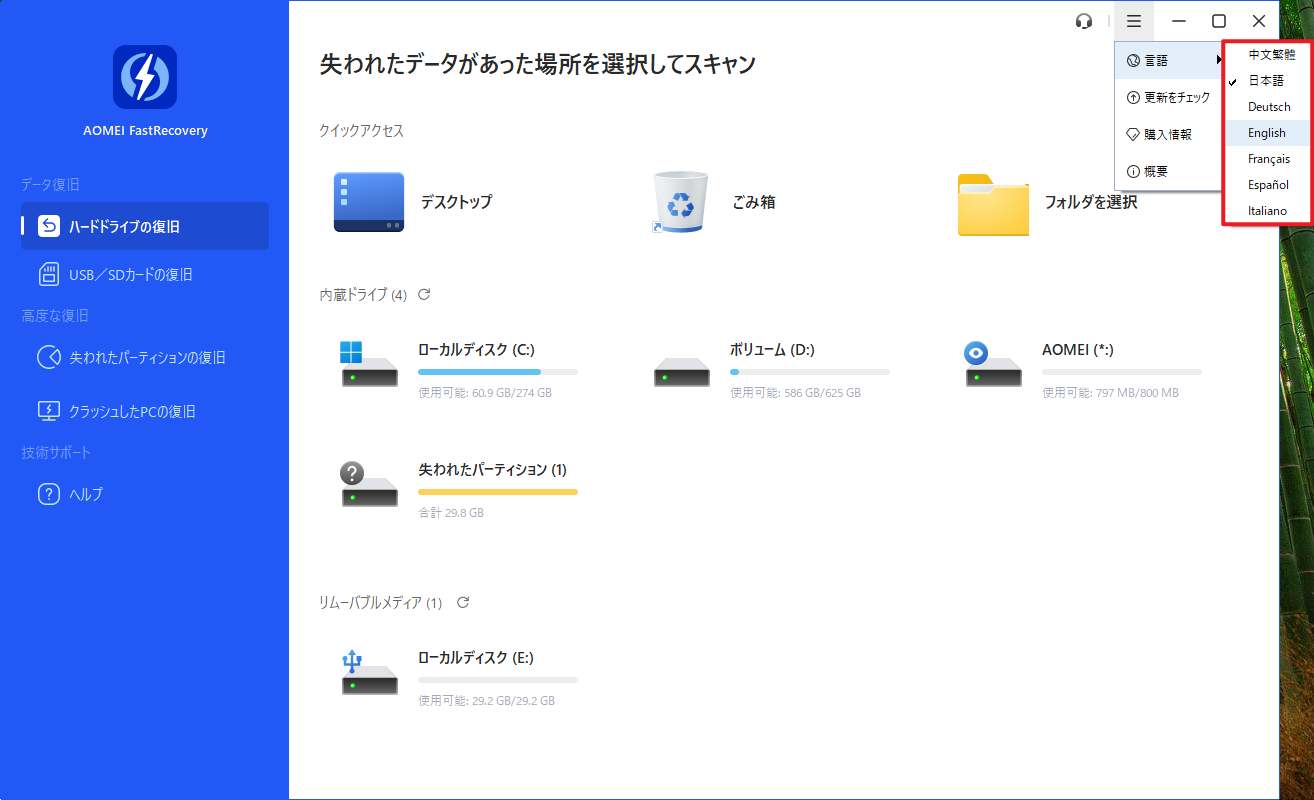The width and height of the screenshot is (1314, 800).
Task: Click 更新をチェック menu entry
Action: [x=1168, y=97]
